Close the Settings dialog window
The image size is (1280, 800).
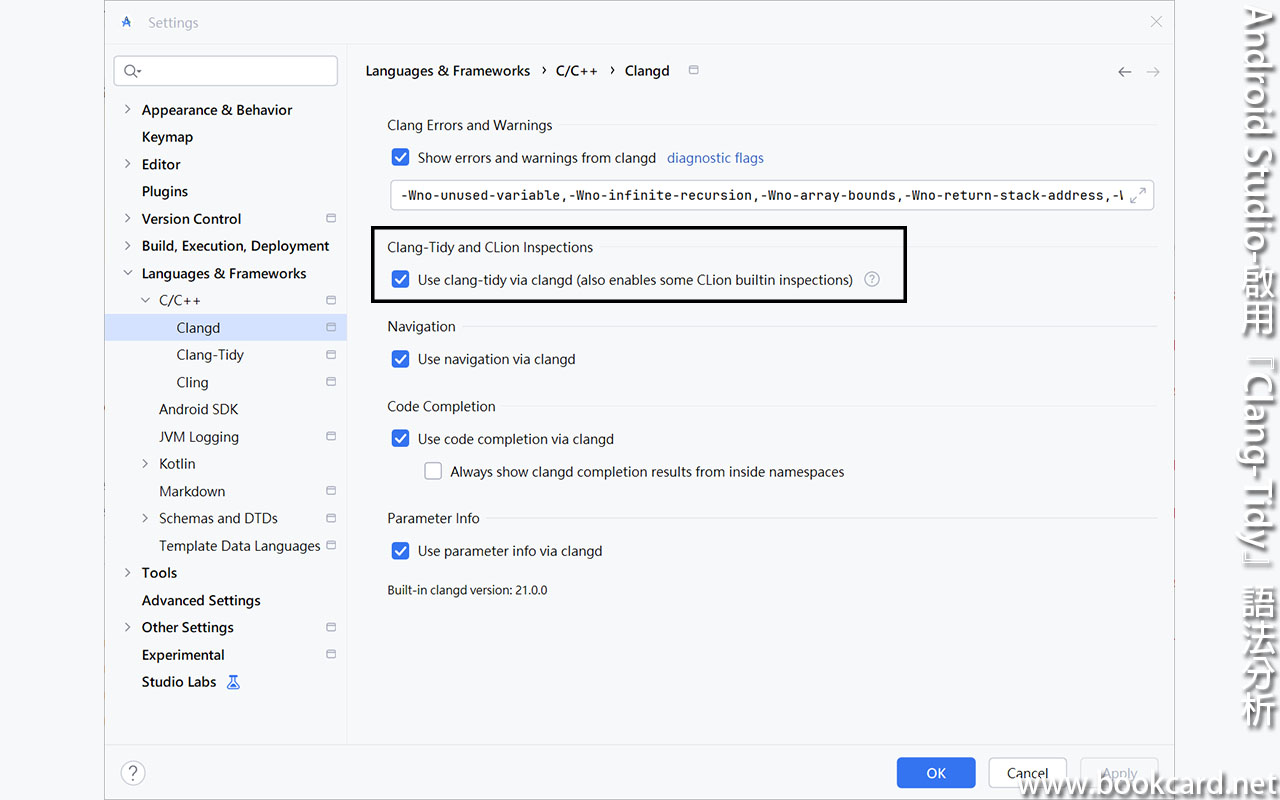(x=1156, y=22)
